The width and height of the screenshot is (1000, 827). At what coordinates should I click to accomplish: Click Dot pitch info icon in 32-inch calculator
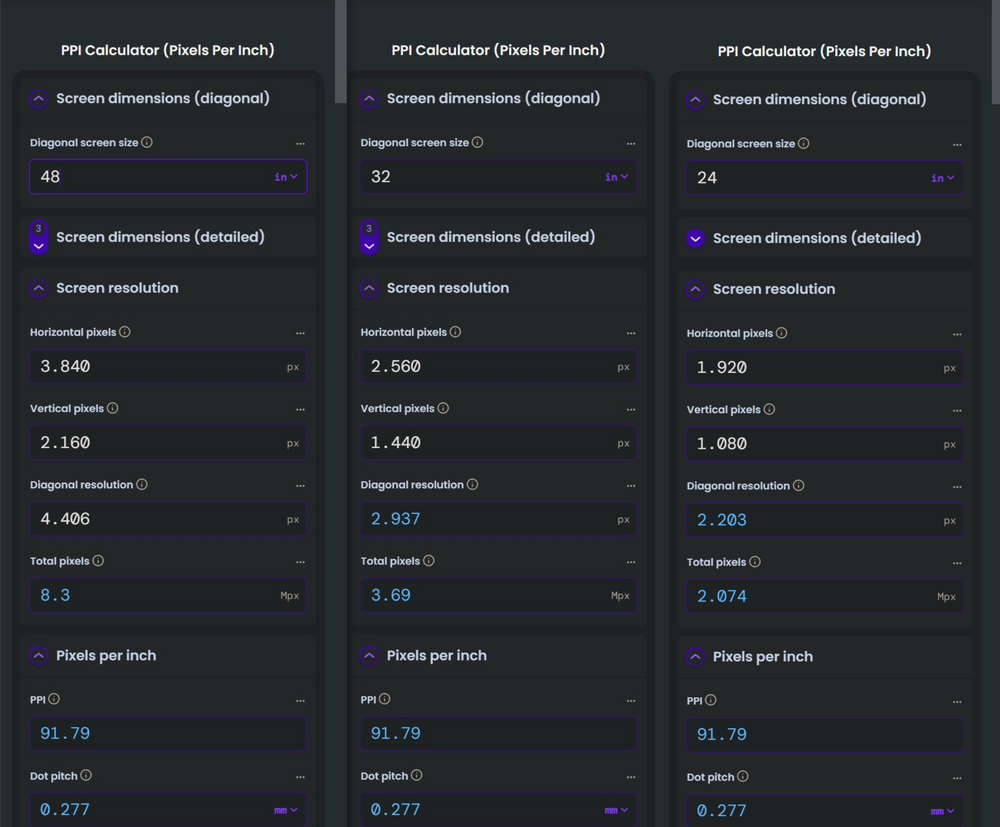(416, 776)
